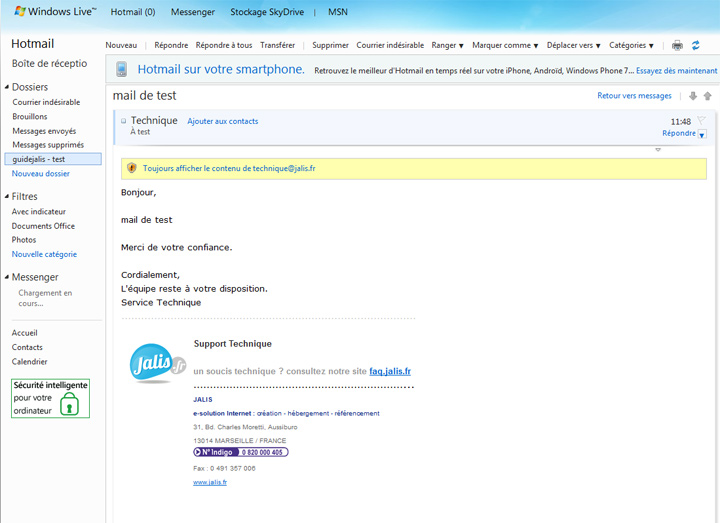Viewport: 720px width, 523px height.
Task: Click Nouveau dossier link
Action: click(x=40, y=174)
